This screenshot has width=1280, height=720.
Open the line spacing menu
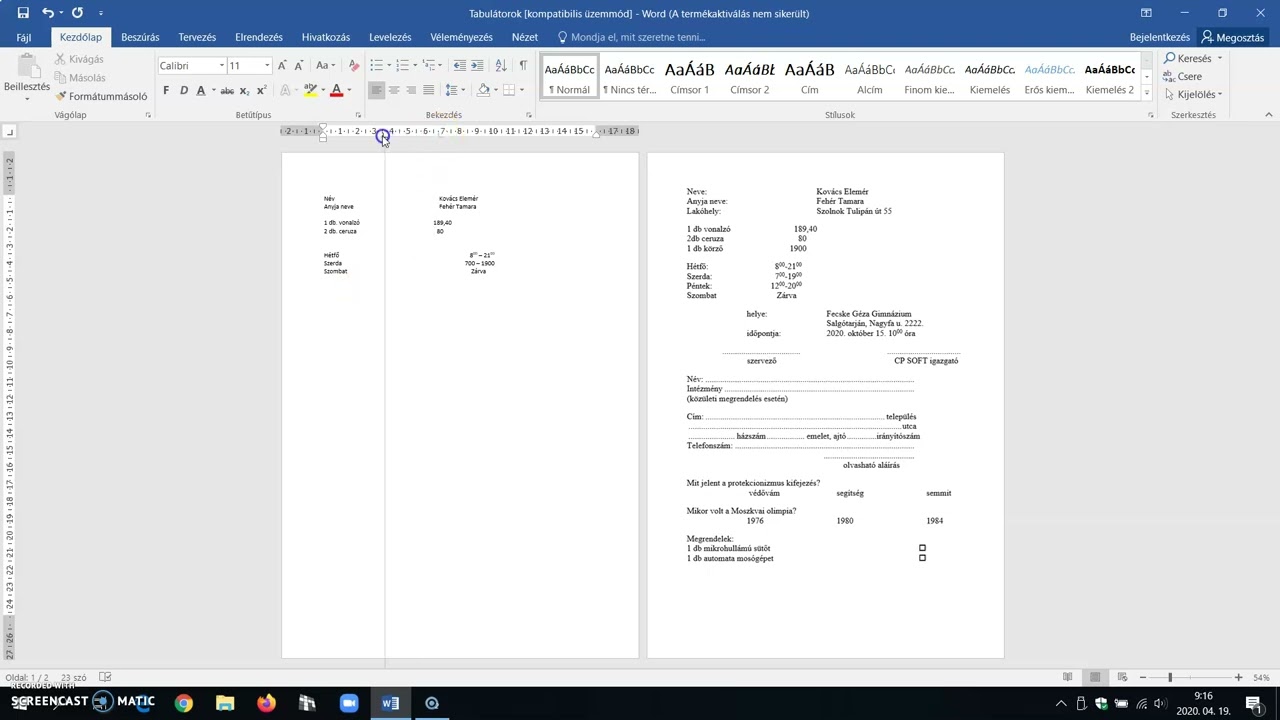tap(454, 90)
